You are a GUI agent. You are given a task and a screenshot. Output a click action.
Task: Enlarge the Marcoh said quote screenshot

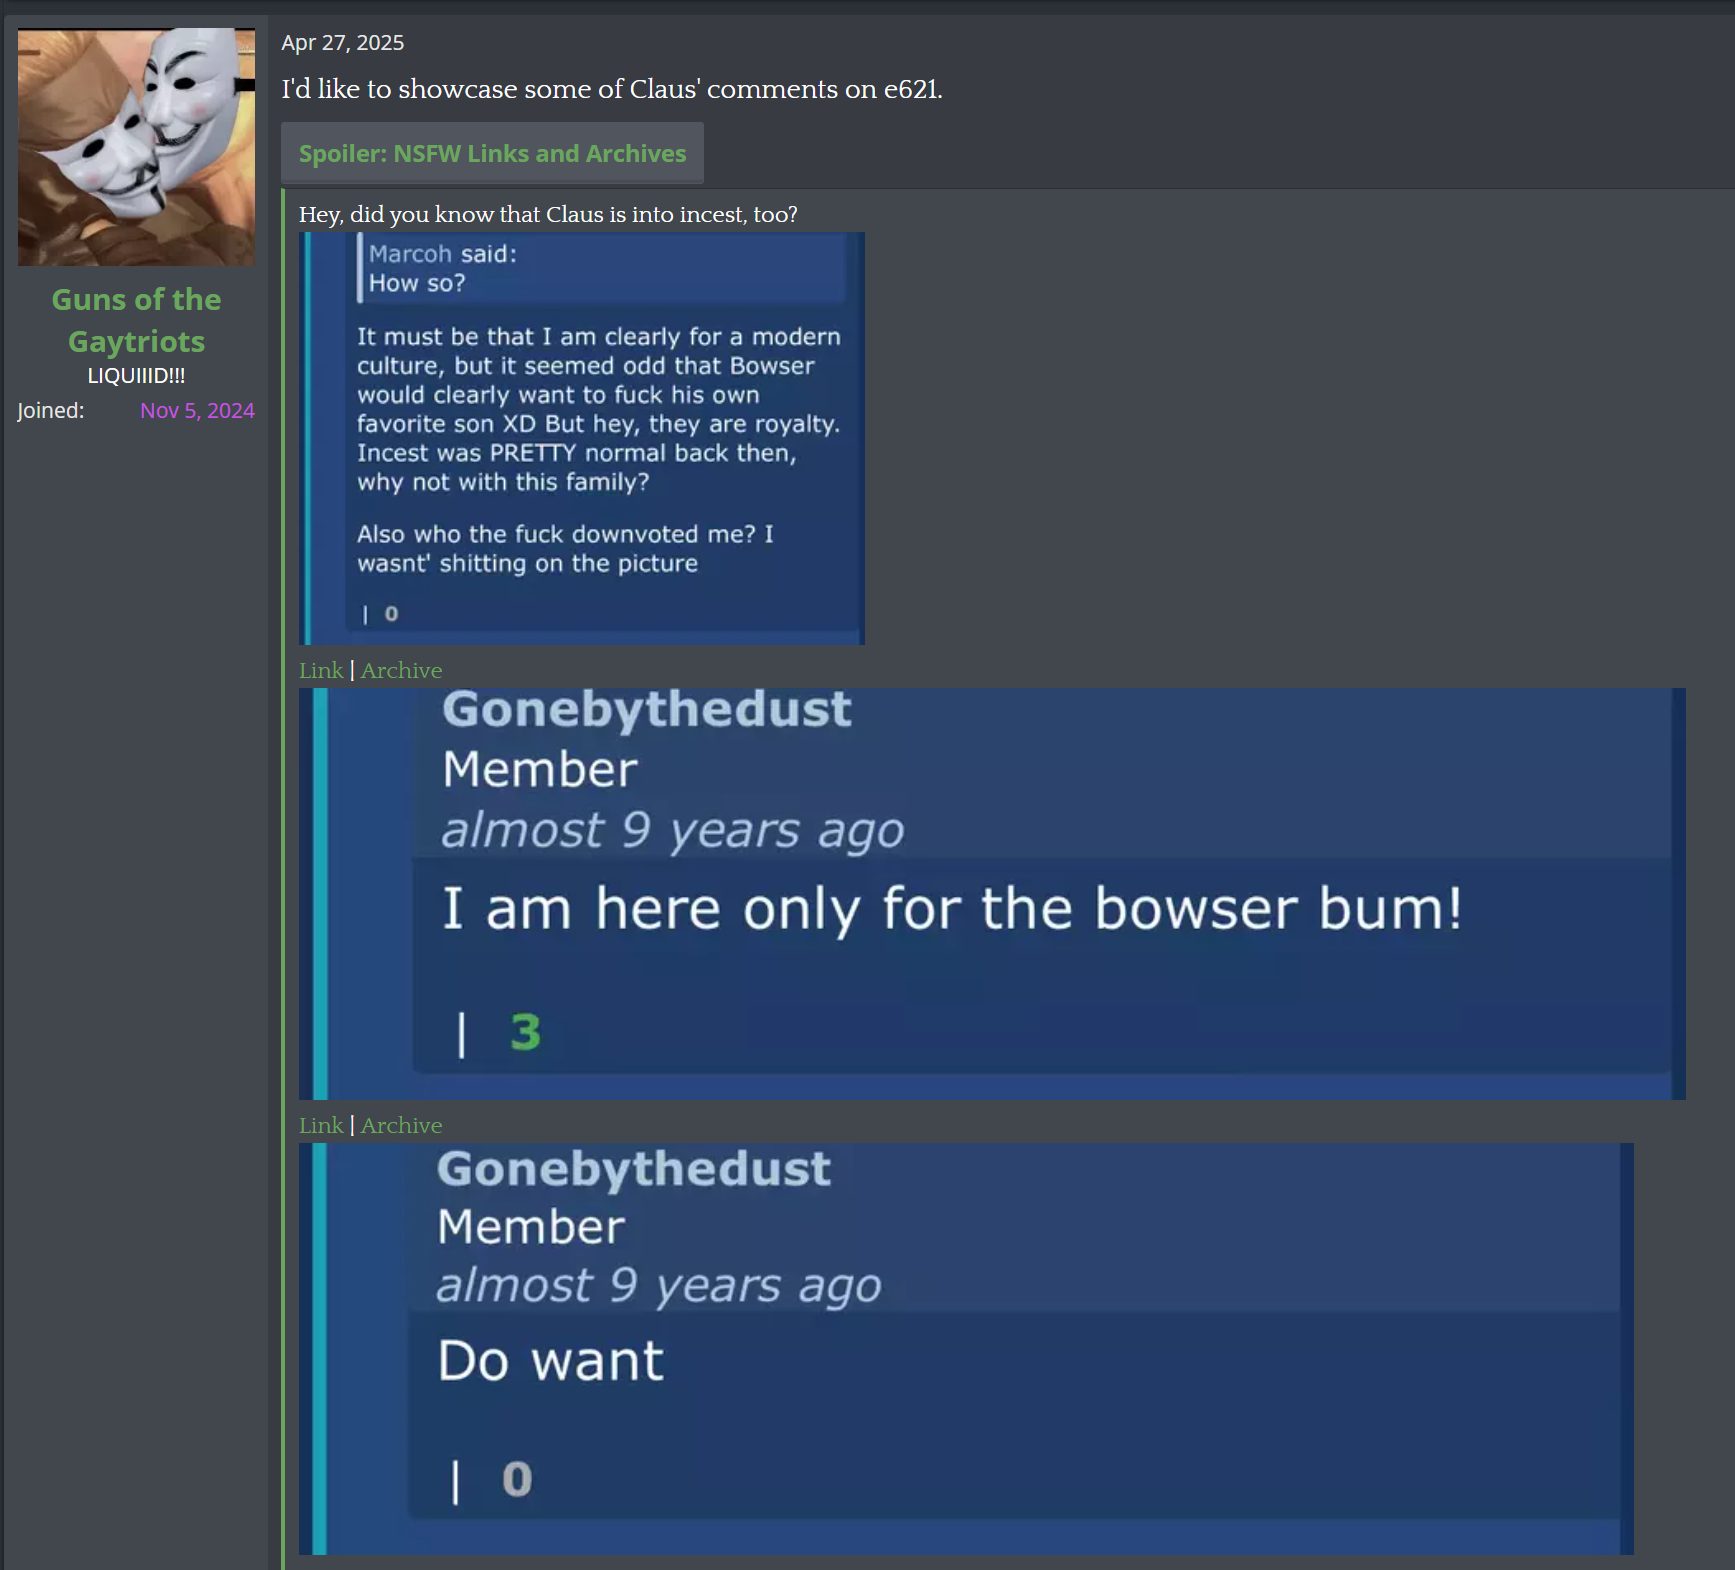click(x=582, y=438)
